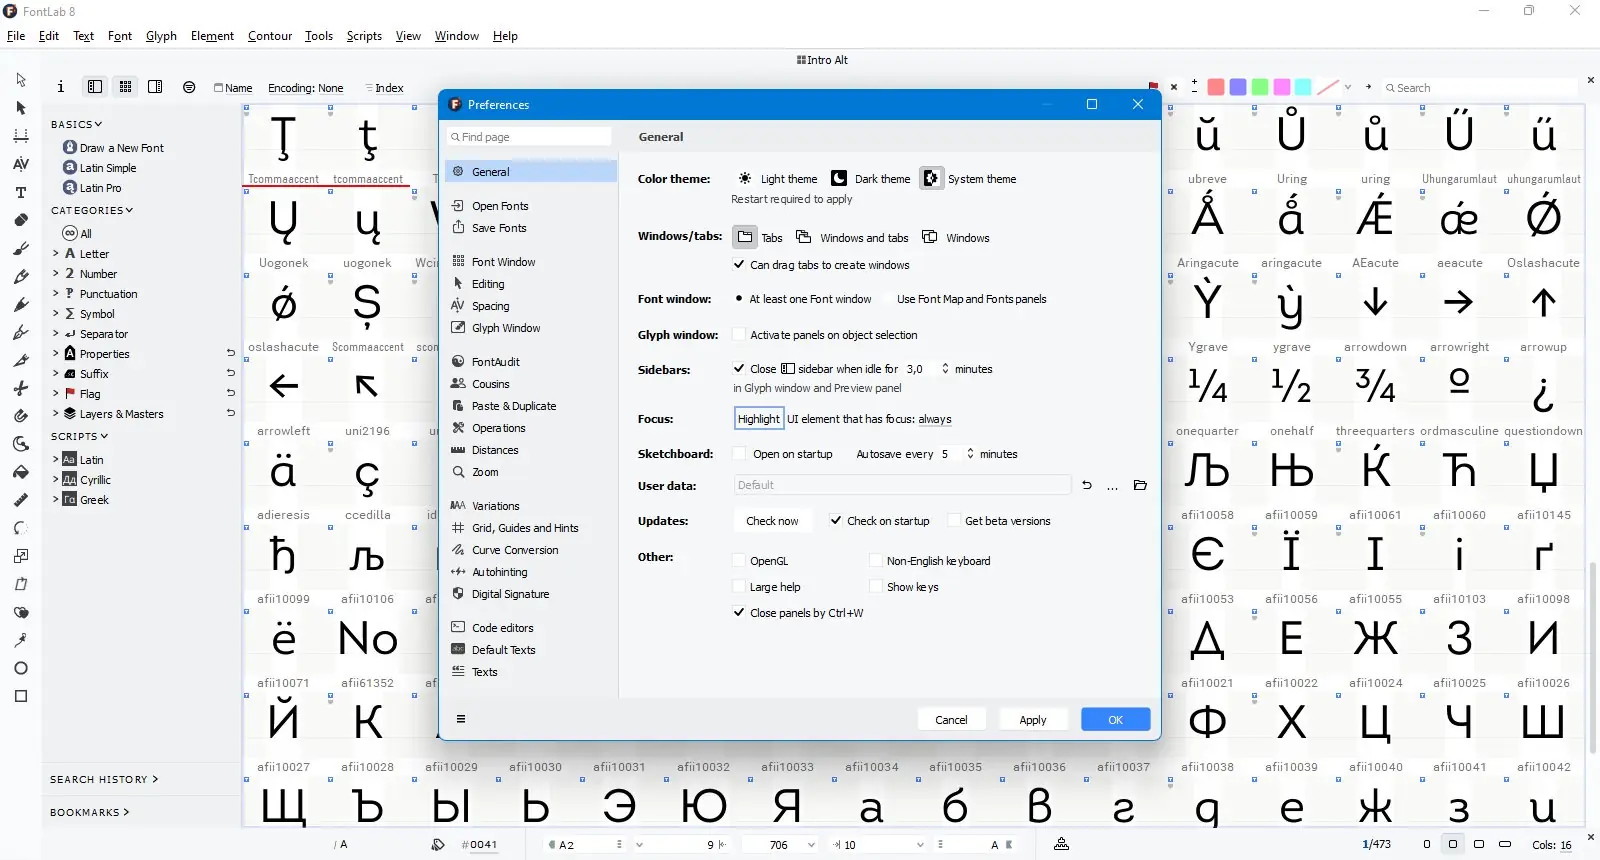
Task: Pick the red color flag swatch
Action: pyautogui.click(x=1216, y=87)
